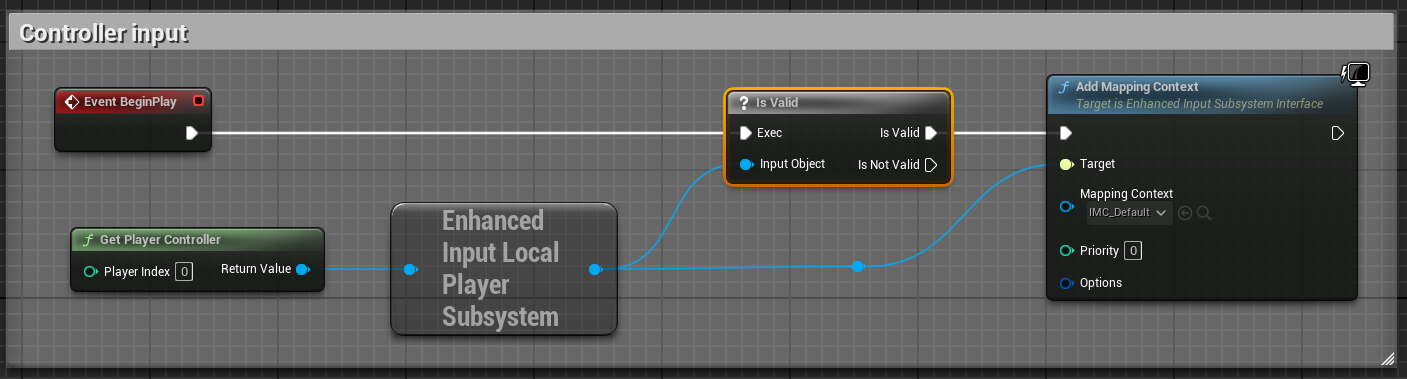Click the Subsystem node's right output pin
Viewport: 1407px width, 379px height.
(x=595, y=269)
